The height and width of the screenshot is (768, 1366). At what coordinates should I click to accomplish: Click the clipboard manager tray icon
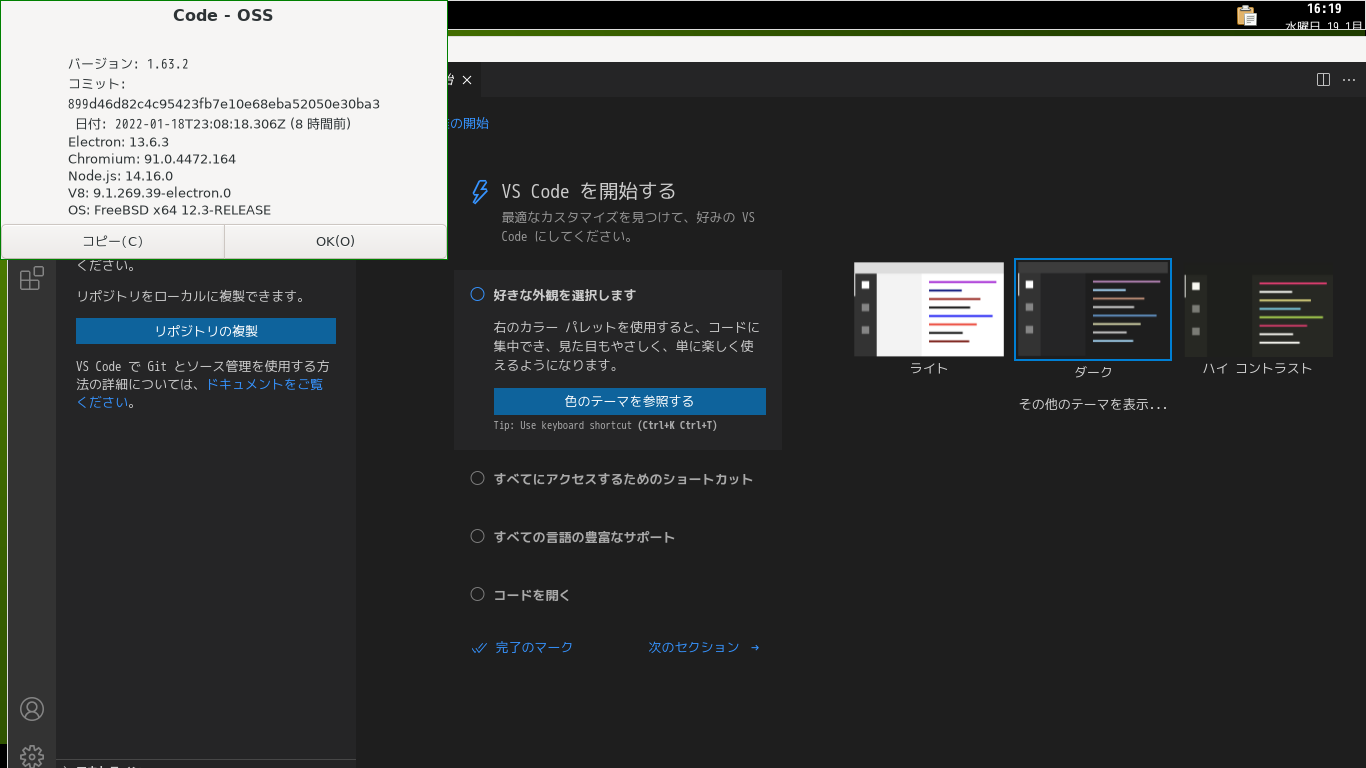click(1246, 15)
